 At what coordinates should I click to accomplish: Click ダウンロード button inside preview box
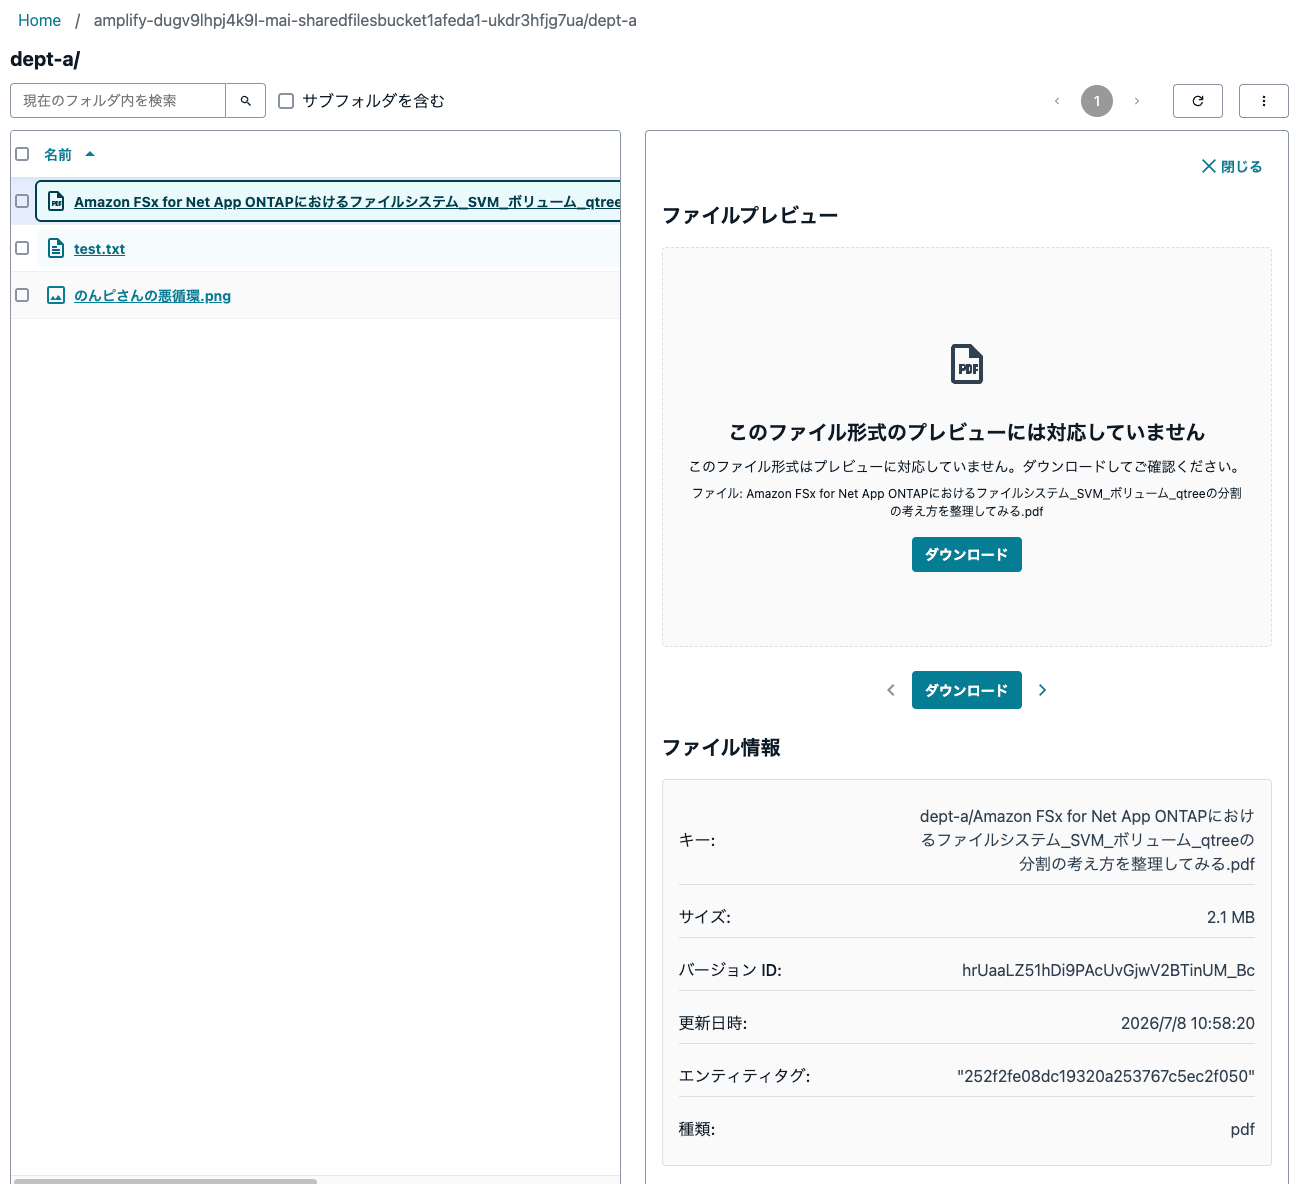tap(967, 554)
